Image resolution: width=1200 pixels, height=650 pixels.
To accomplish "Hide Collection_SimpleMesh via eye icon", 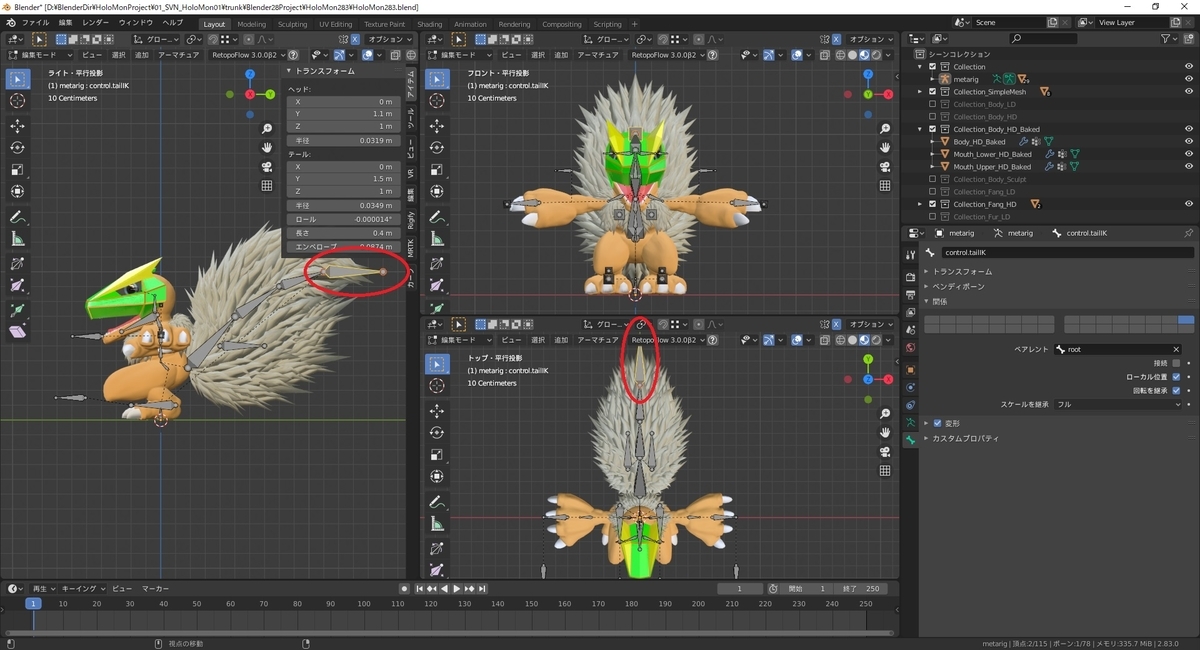I will tap(1189, 92).
